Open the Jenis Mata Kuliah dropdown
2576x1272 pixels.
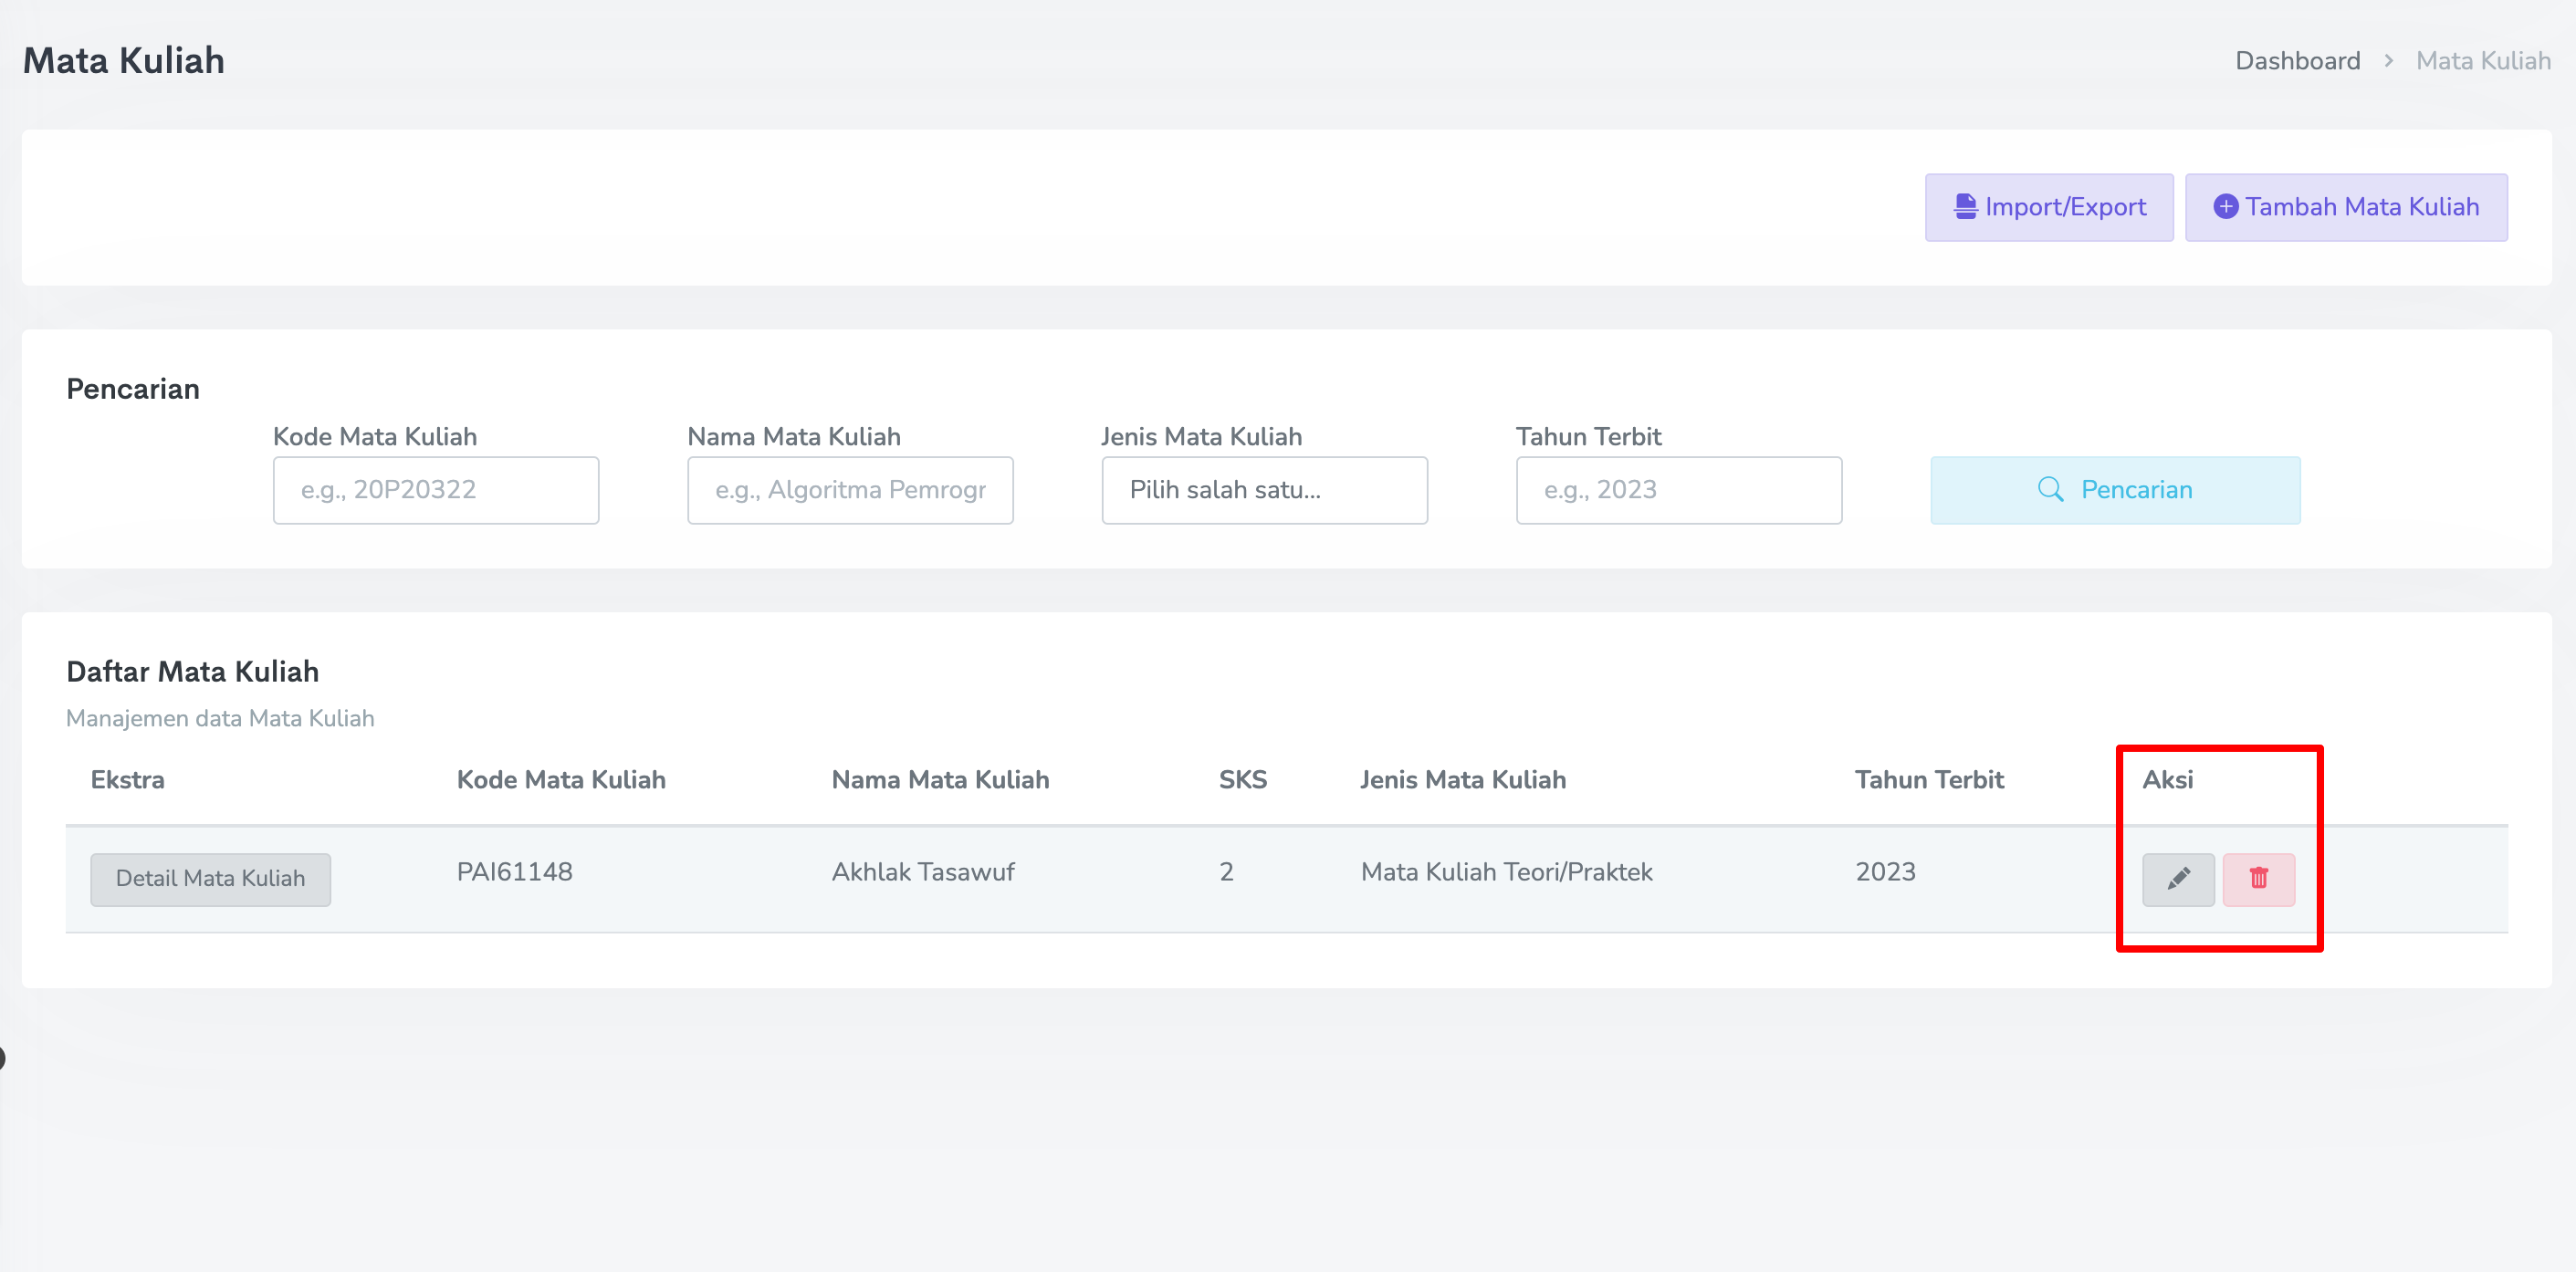(x=1264, y=490)
